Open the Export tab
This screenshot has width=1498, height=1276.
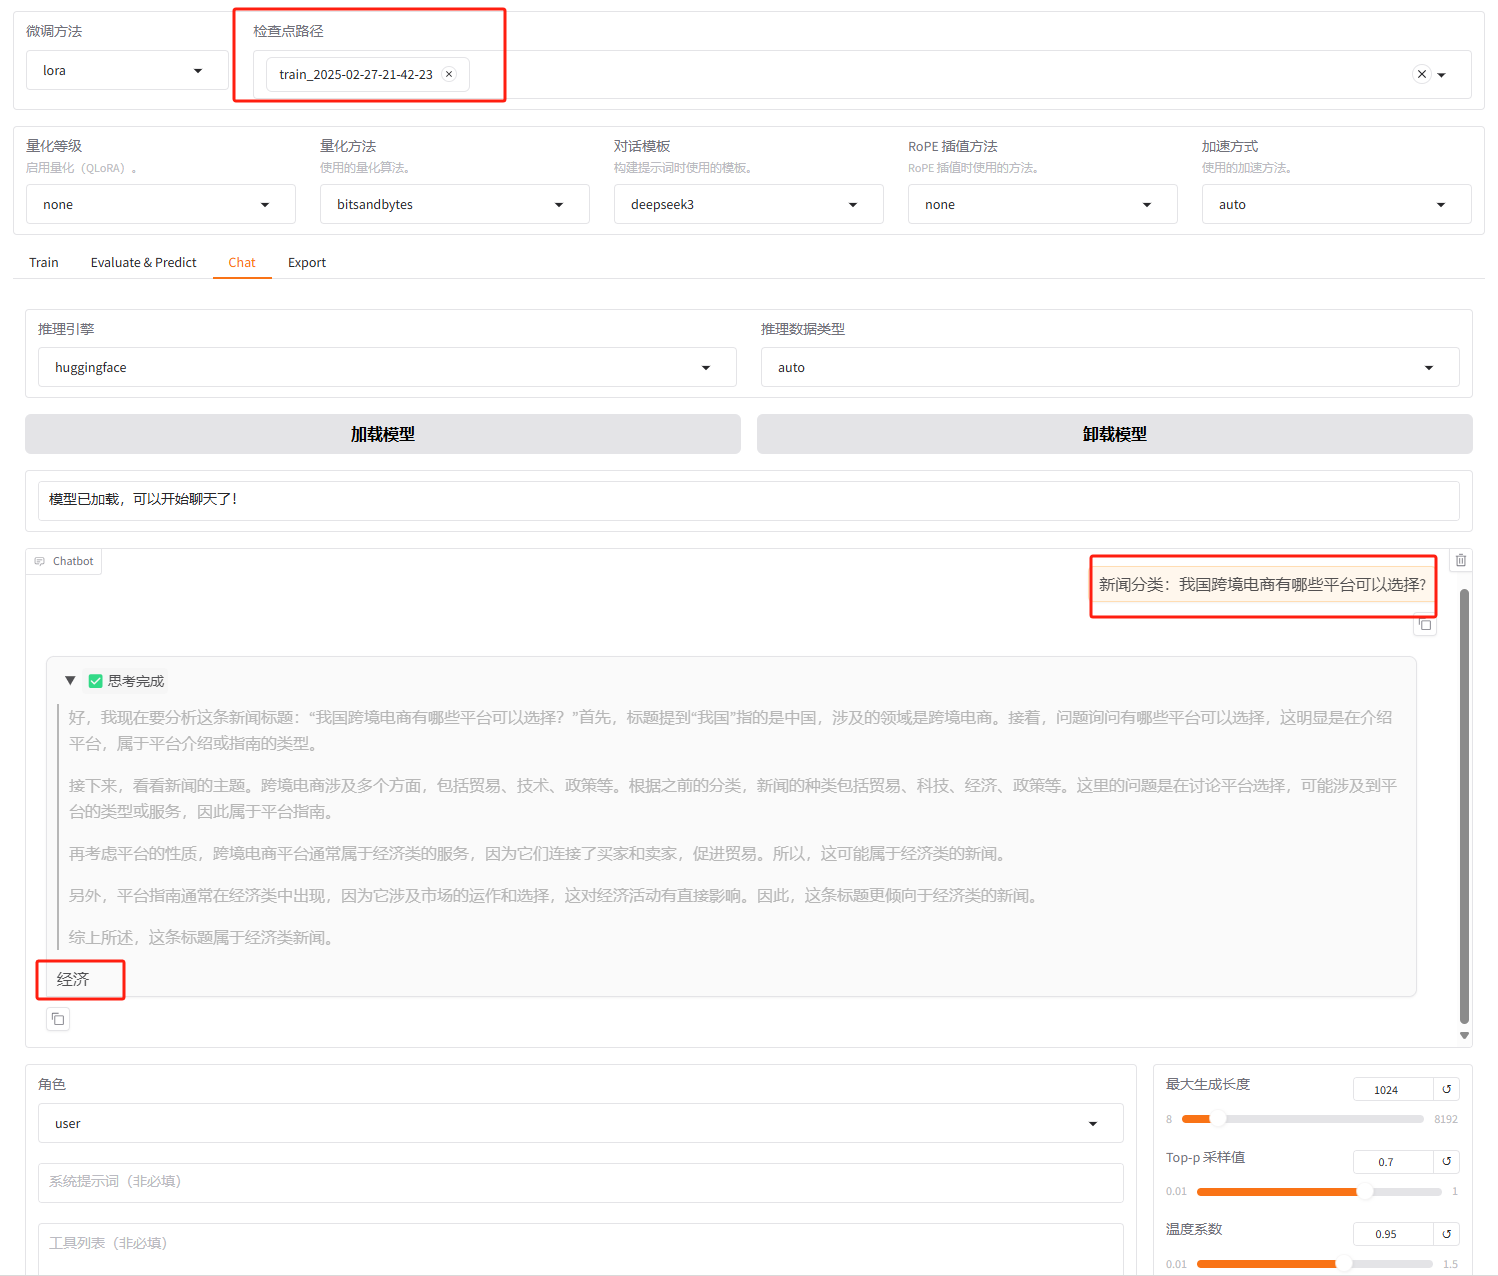pyautogui.click(x=307, y=262)
